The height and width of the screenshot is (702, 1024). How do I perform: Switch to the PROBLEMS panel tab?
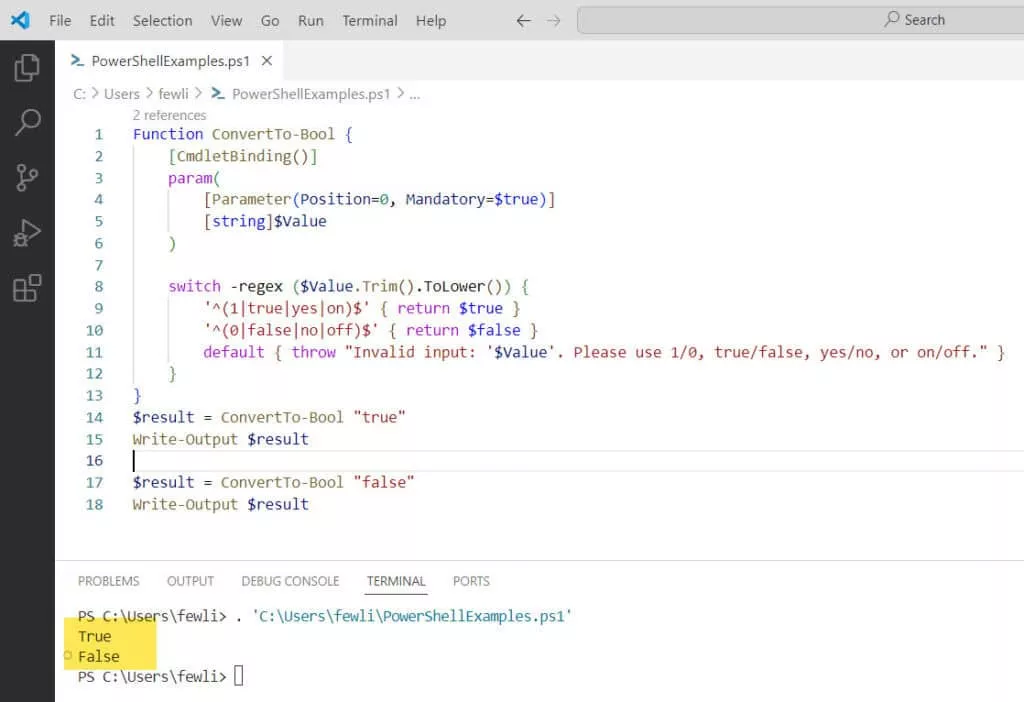click(108, 581)
